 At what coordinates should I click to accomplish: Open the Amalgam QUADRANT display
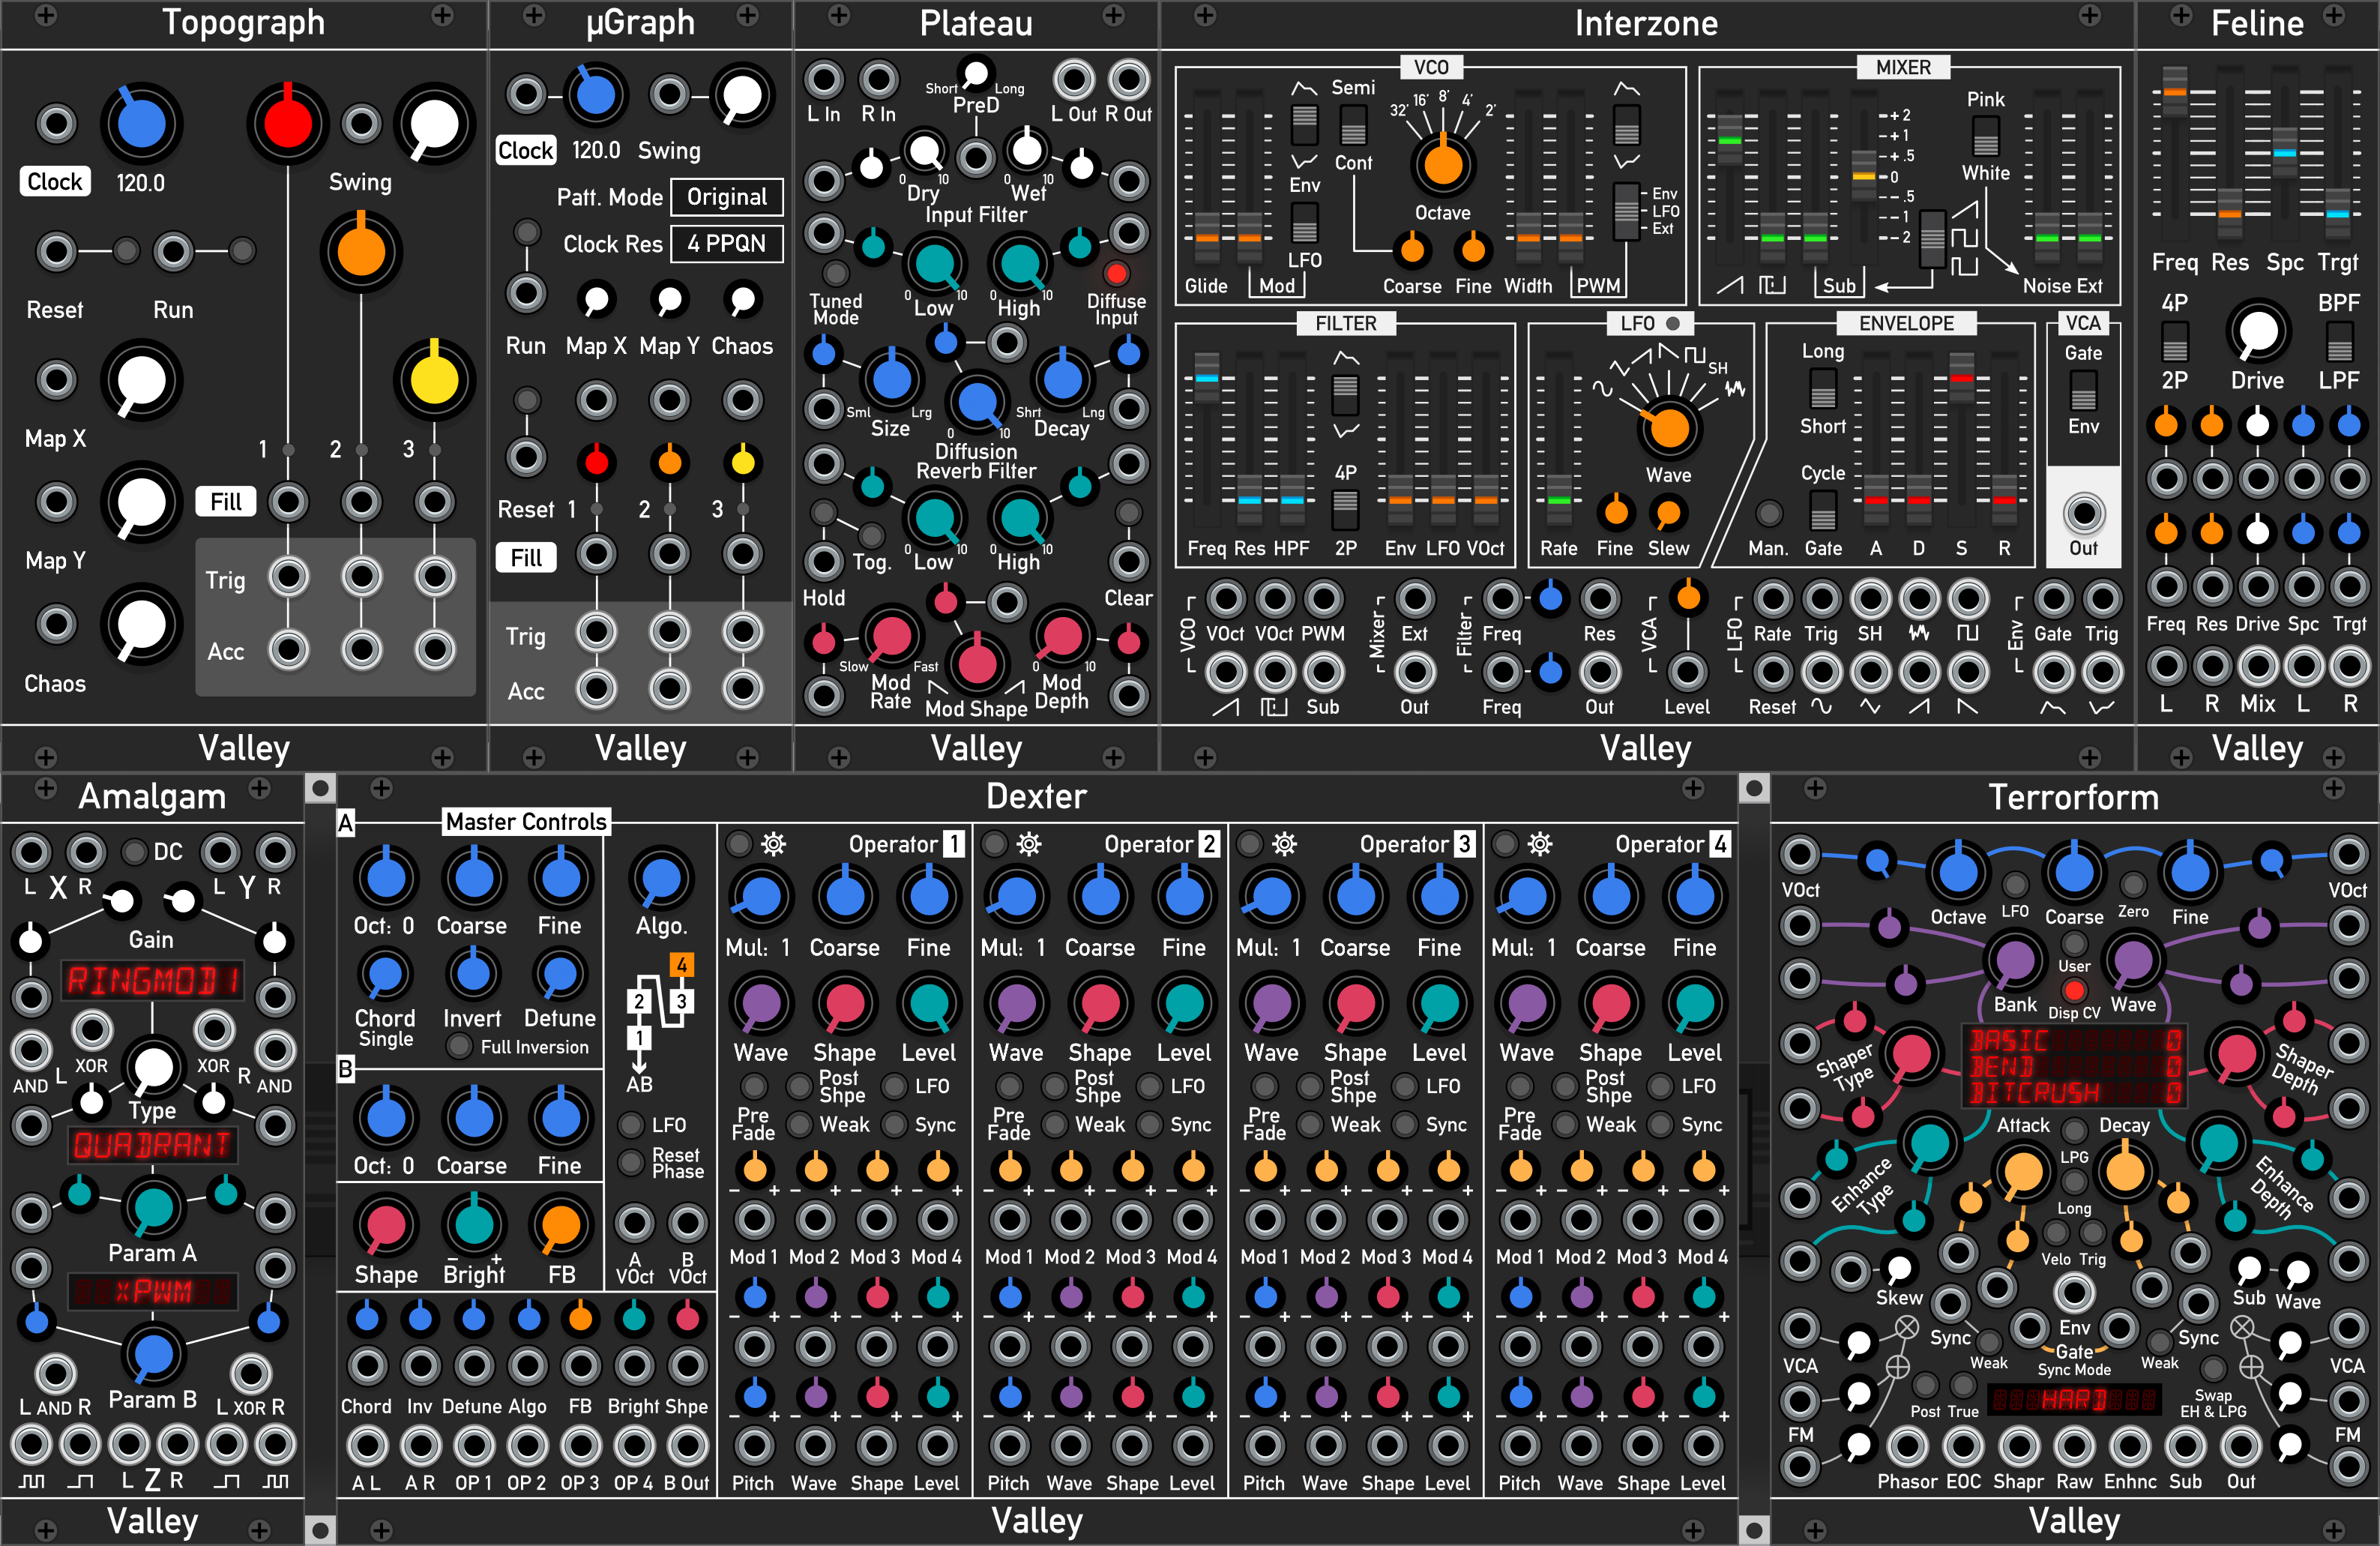[x=152, y=1144]
